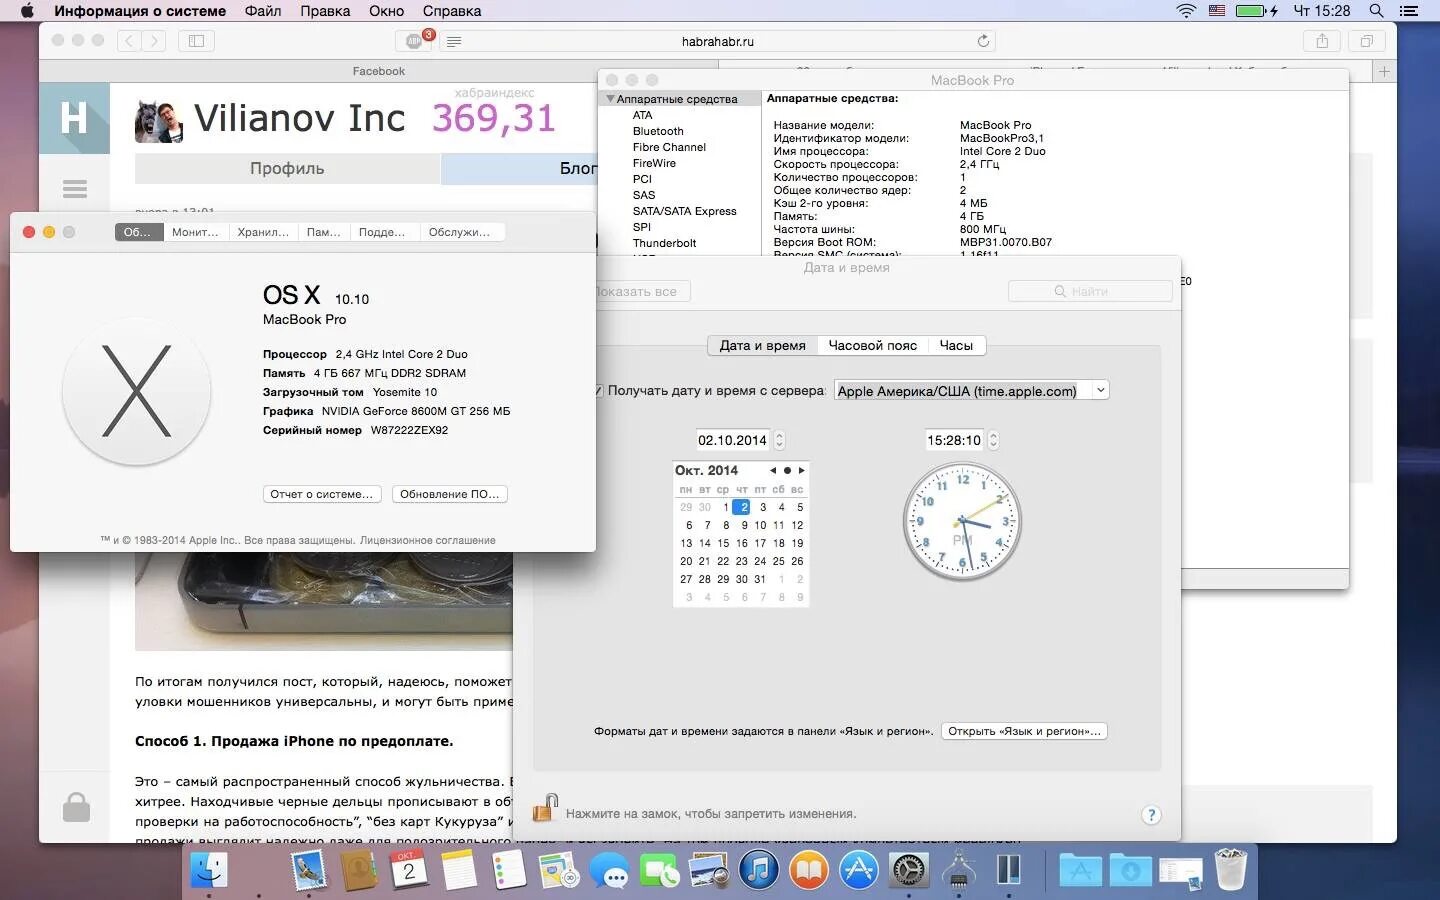
Task: Open Messages from the Dock
Action: (x=609, y=870)
